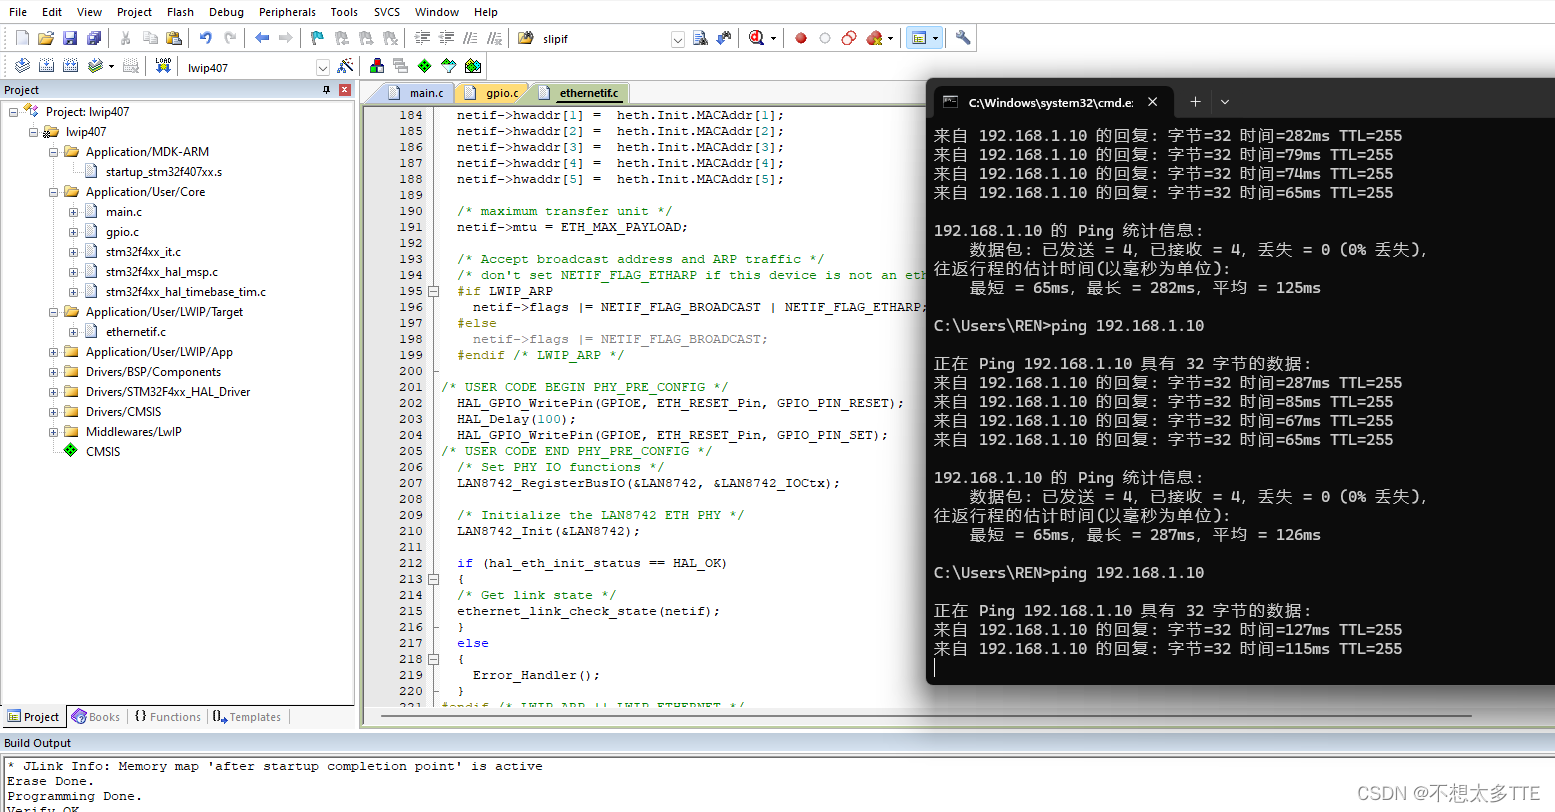The image size is (1555, 812).
Task: Build the current target
Action: coord(47,66)
